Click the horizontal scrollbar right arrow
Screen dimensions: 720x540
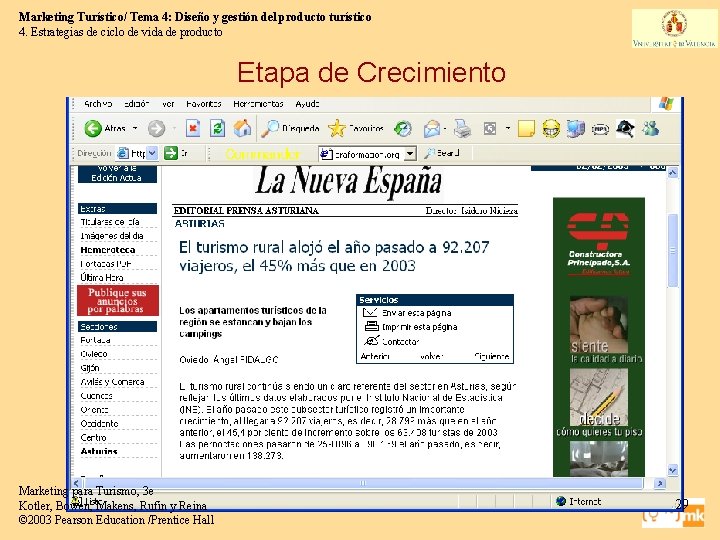tap(660, 483)
